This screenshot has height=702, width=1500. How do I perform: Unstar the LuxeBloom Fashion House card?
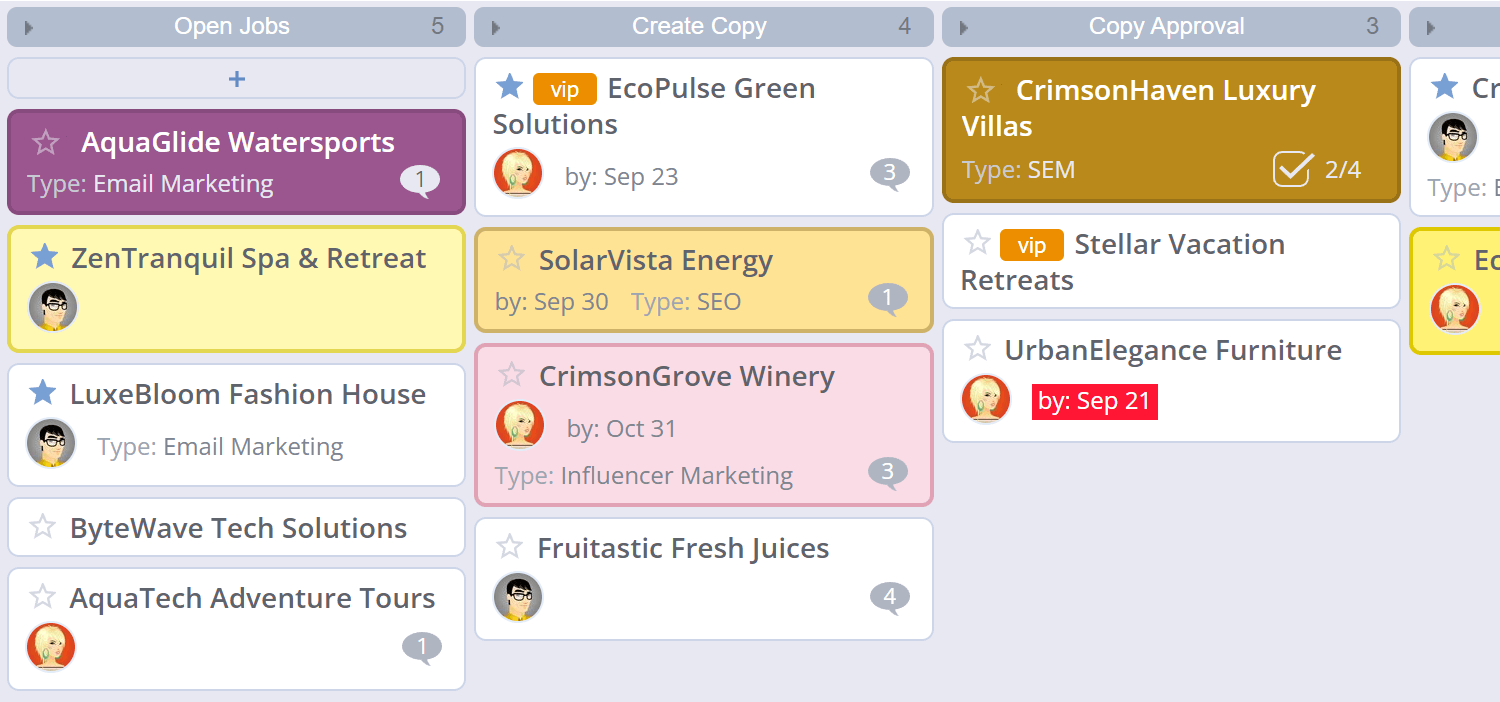(42, 393)
